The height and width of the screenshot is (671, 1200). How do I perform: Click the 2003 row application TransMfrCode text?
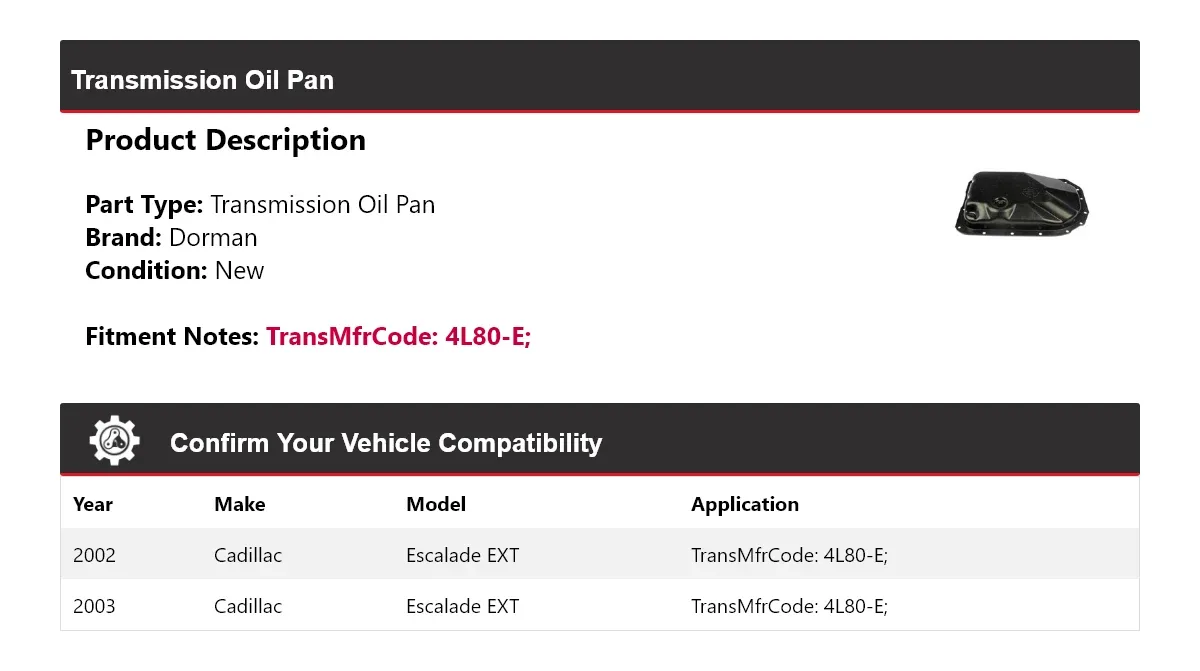[x=789, y=606]
